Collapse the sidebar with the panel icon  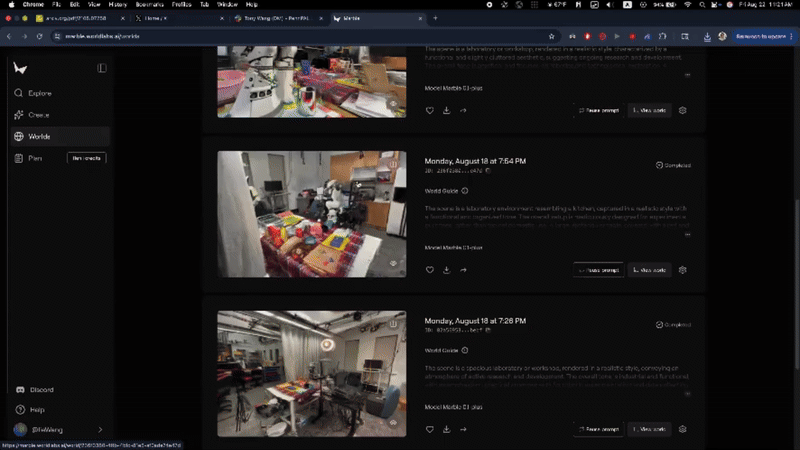(102, 68)
